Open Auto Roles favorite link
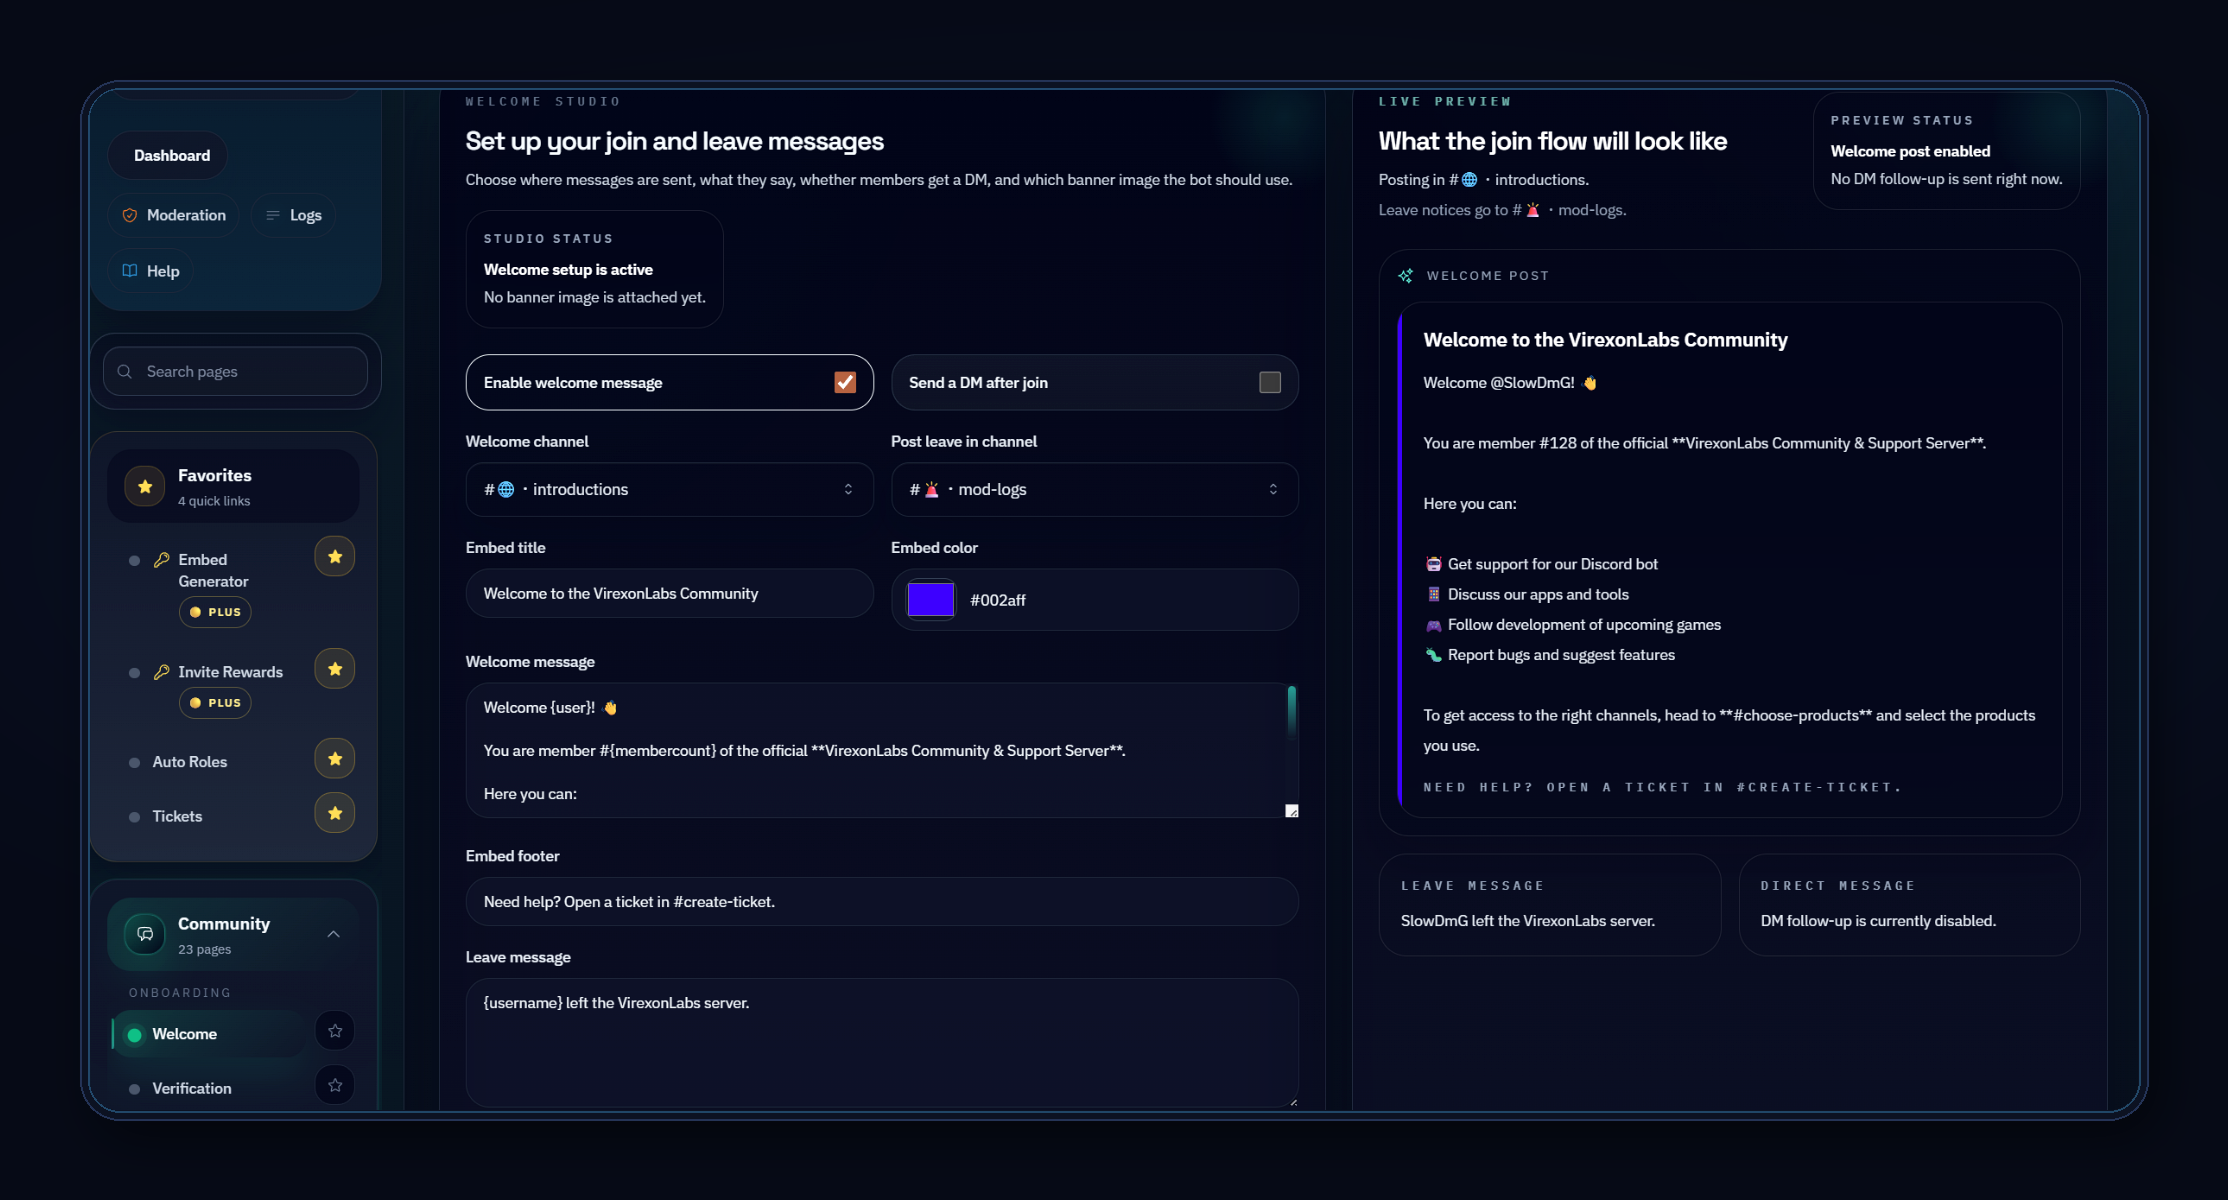Image resolution: width=2228 pixels, height=1200 pixels. [189, 762]
